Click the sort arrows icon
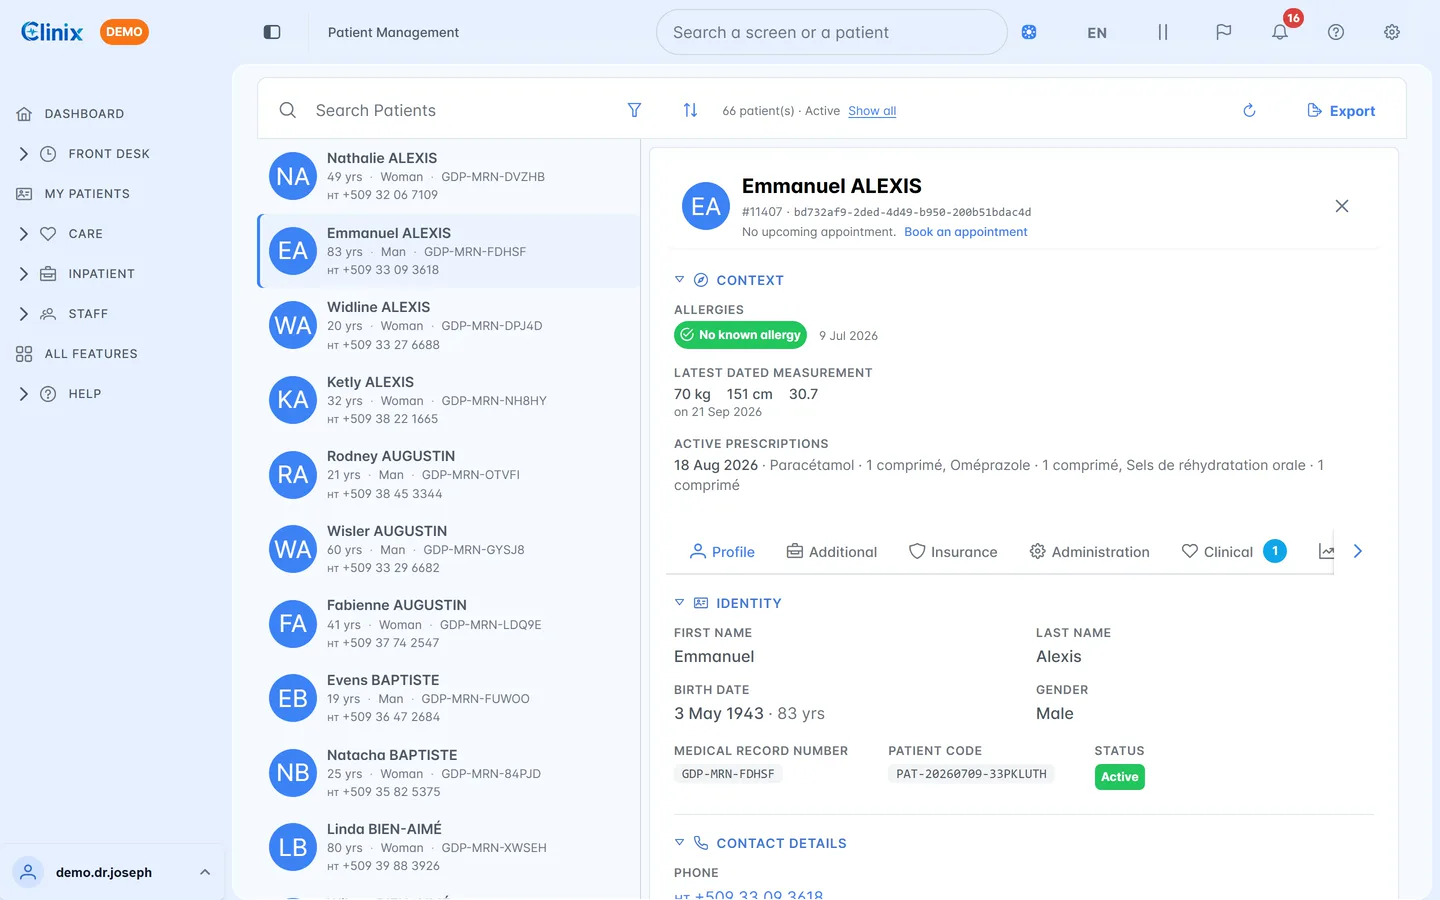Screen dimensions: 1440x900 click(690, 110)
